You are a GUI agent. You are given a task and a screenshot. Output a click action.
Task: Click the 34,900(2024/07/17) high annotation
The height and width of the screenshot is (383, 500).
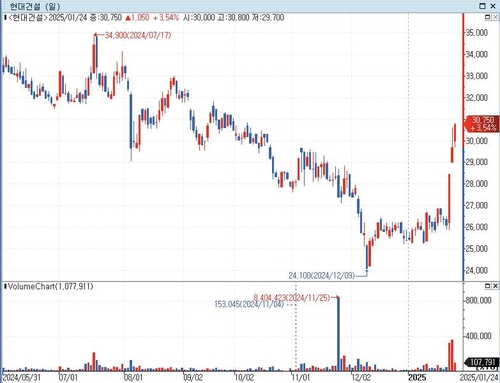[138, 35]
